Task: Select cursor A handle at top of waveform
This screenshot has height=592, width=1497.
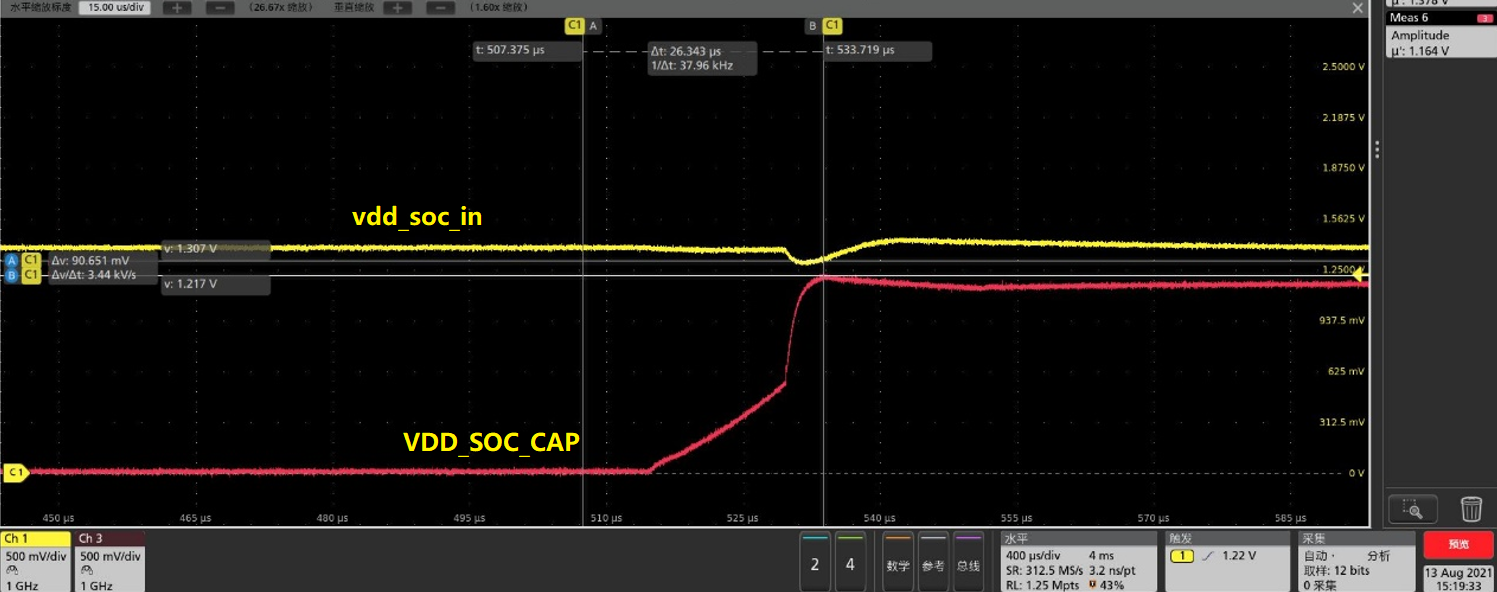Action: pos(593,25)
